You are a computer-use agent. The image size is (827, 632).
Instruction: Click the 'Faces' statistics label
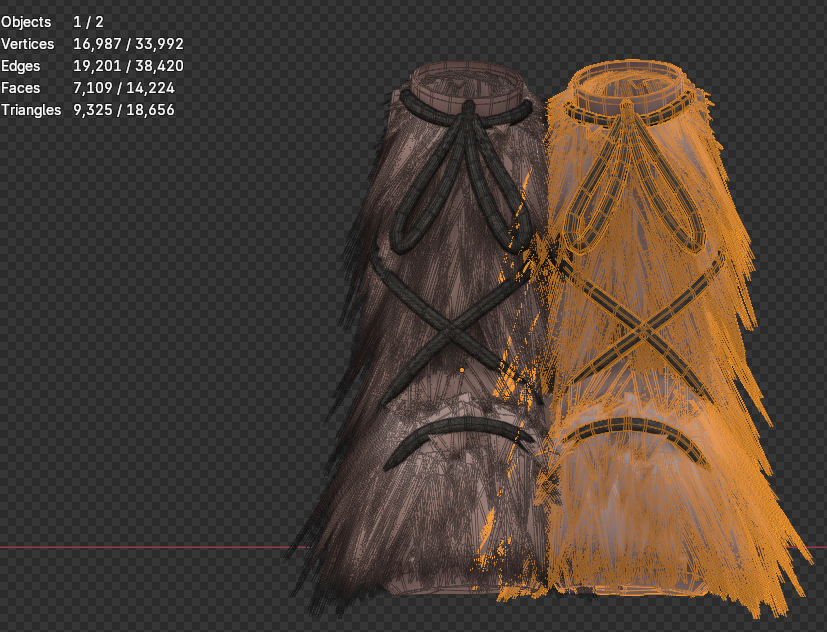pyautogui.click(x=21, y=88)
